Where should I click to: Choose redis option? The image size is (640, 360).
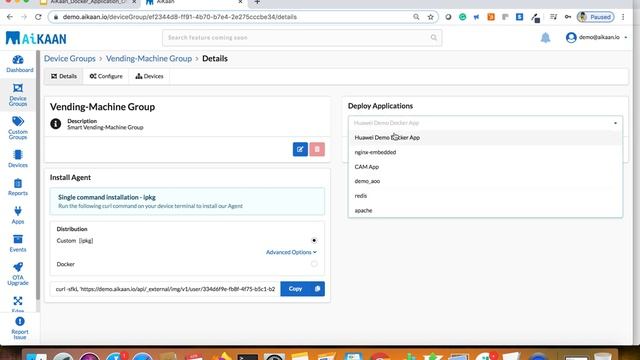pyautogui.click(x=485, y=196)
